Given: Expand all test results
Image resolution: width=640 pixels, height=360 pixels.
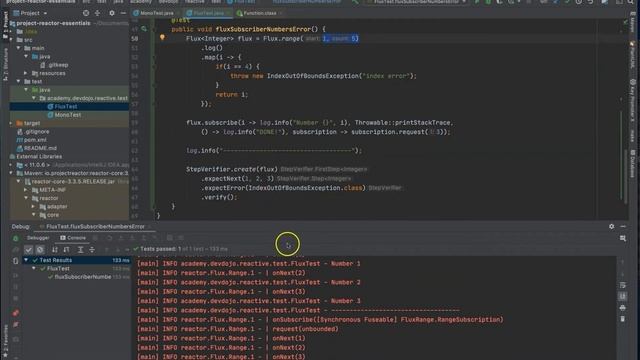Looking at the screenshot, I should point(80,249).
